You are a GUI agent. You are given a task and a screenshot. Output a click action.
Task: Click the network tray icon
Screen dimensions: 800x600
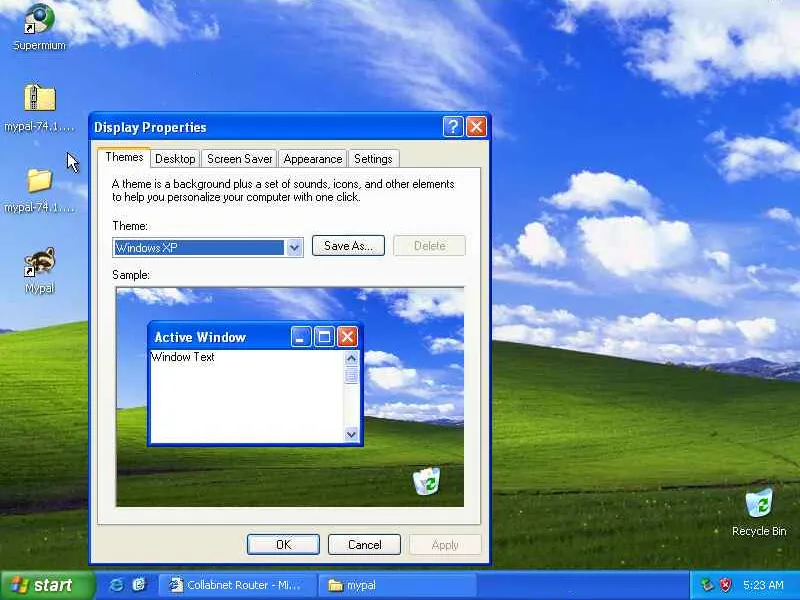(x=707, y=585)
